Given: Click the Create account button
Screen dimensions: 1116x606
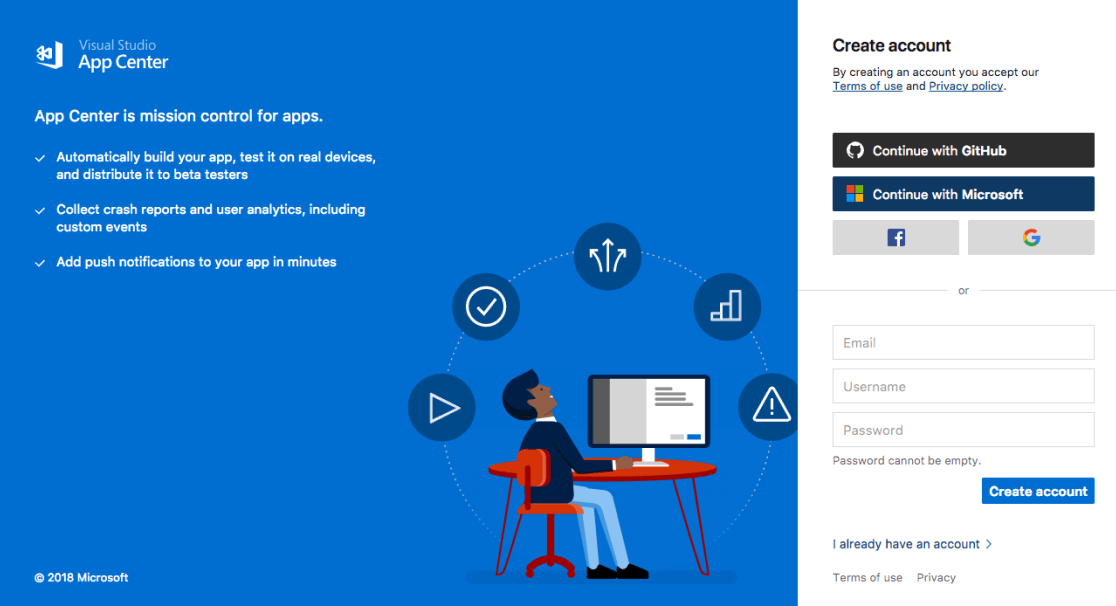Looking at the screenshot, I should pyautogui.click(x=1037, y=490).
